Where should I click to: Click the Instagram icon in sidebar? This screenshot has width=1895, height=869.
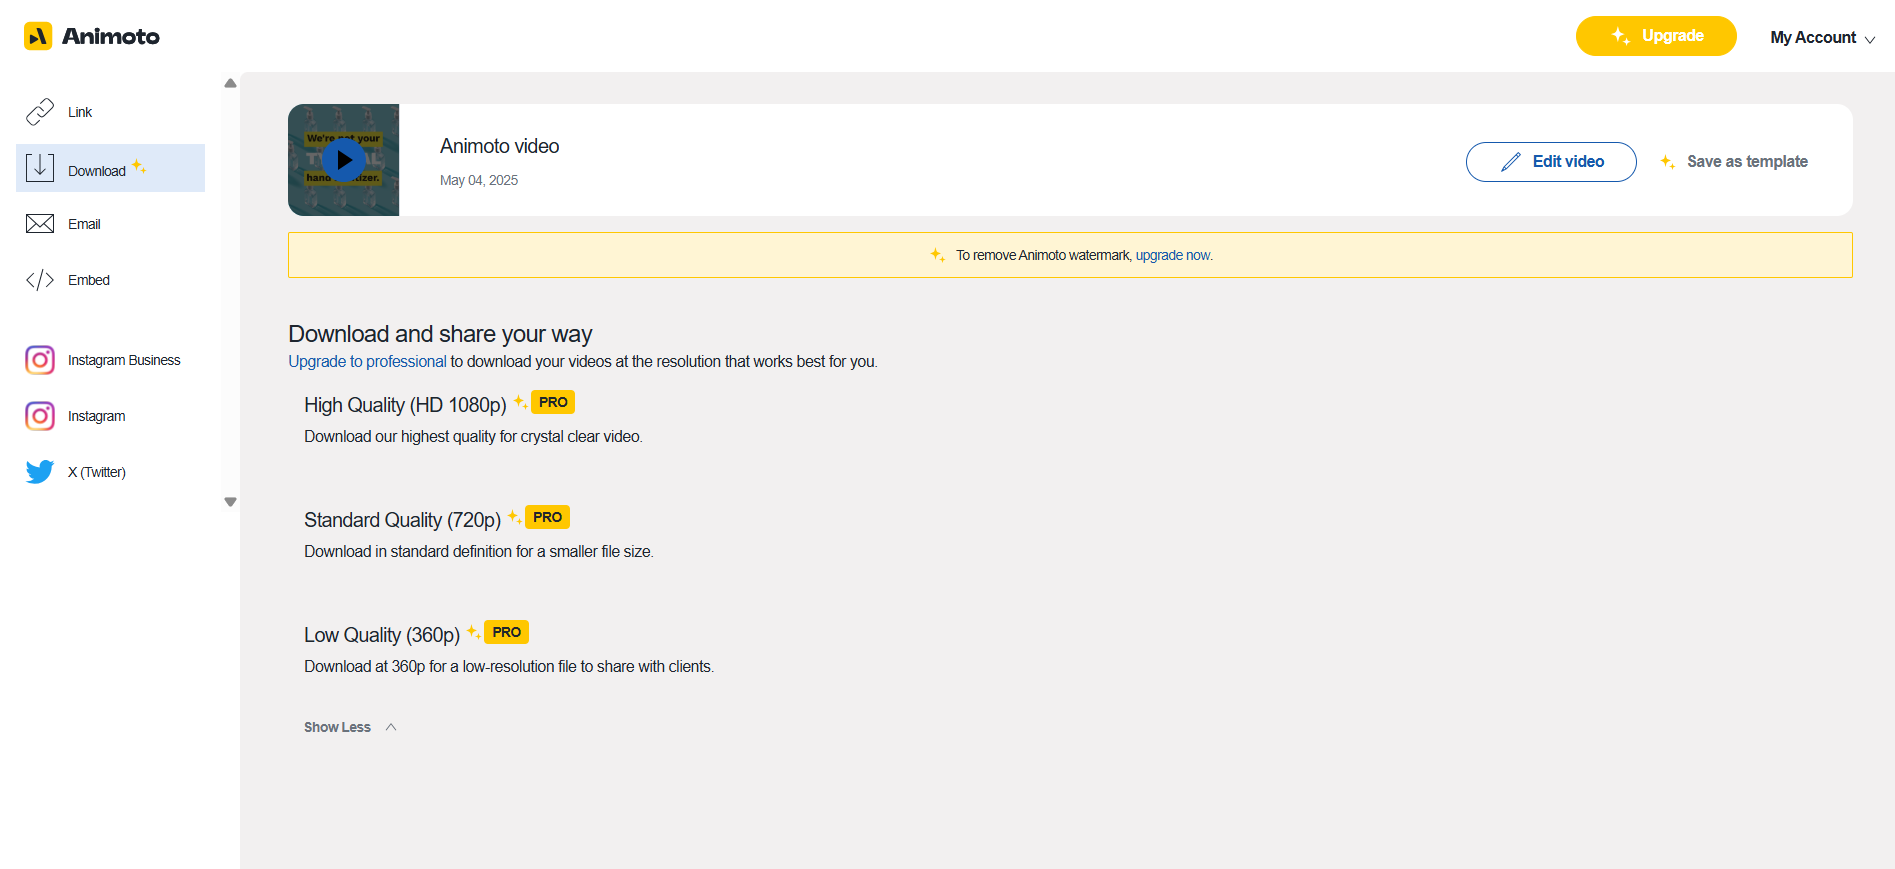pyautogui.click(x=40, y=416)
